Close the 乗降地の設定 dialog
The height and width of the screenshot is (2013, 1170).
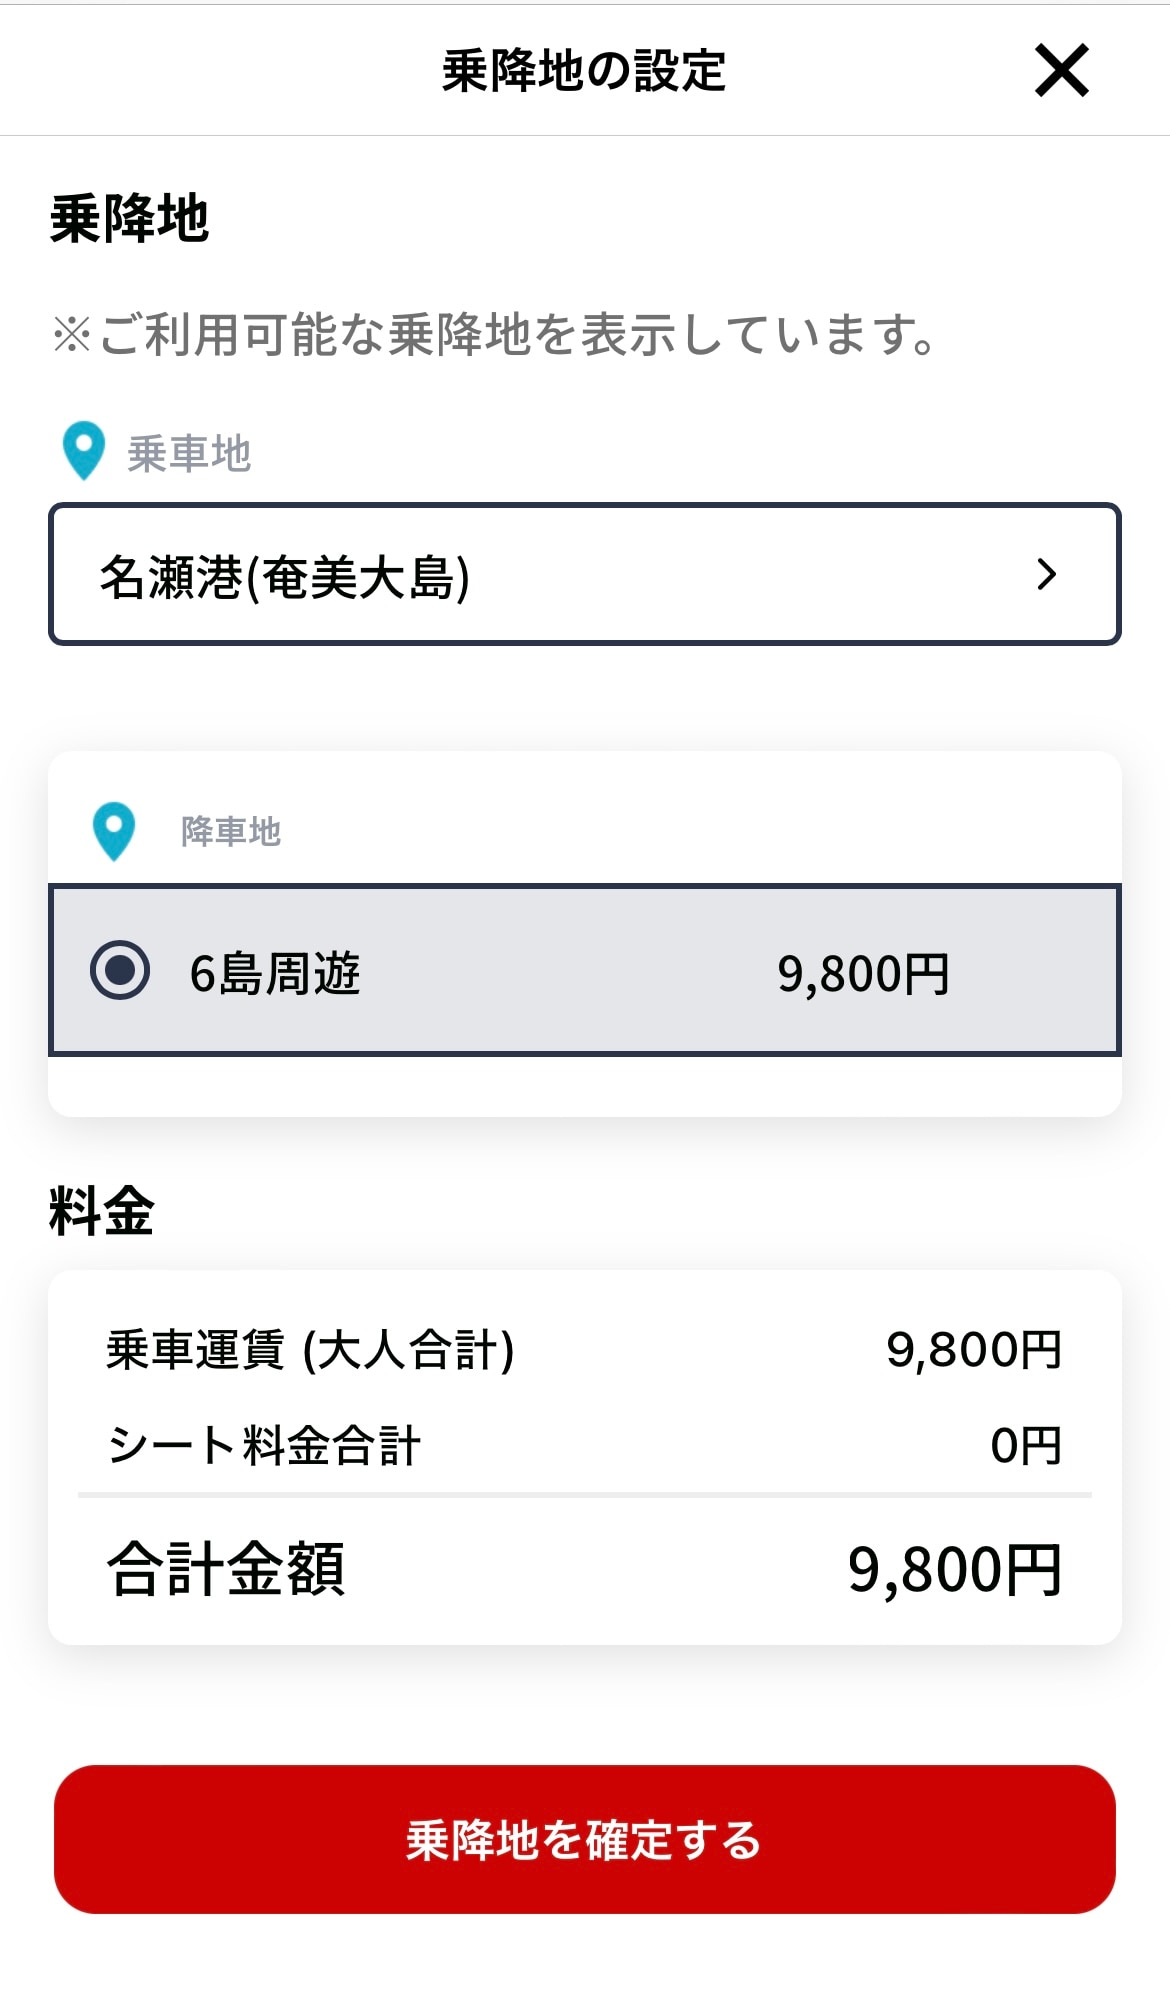coord(1061,71)
